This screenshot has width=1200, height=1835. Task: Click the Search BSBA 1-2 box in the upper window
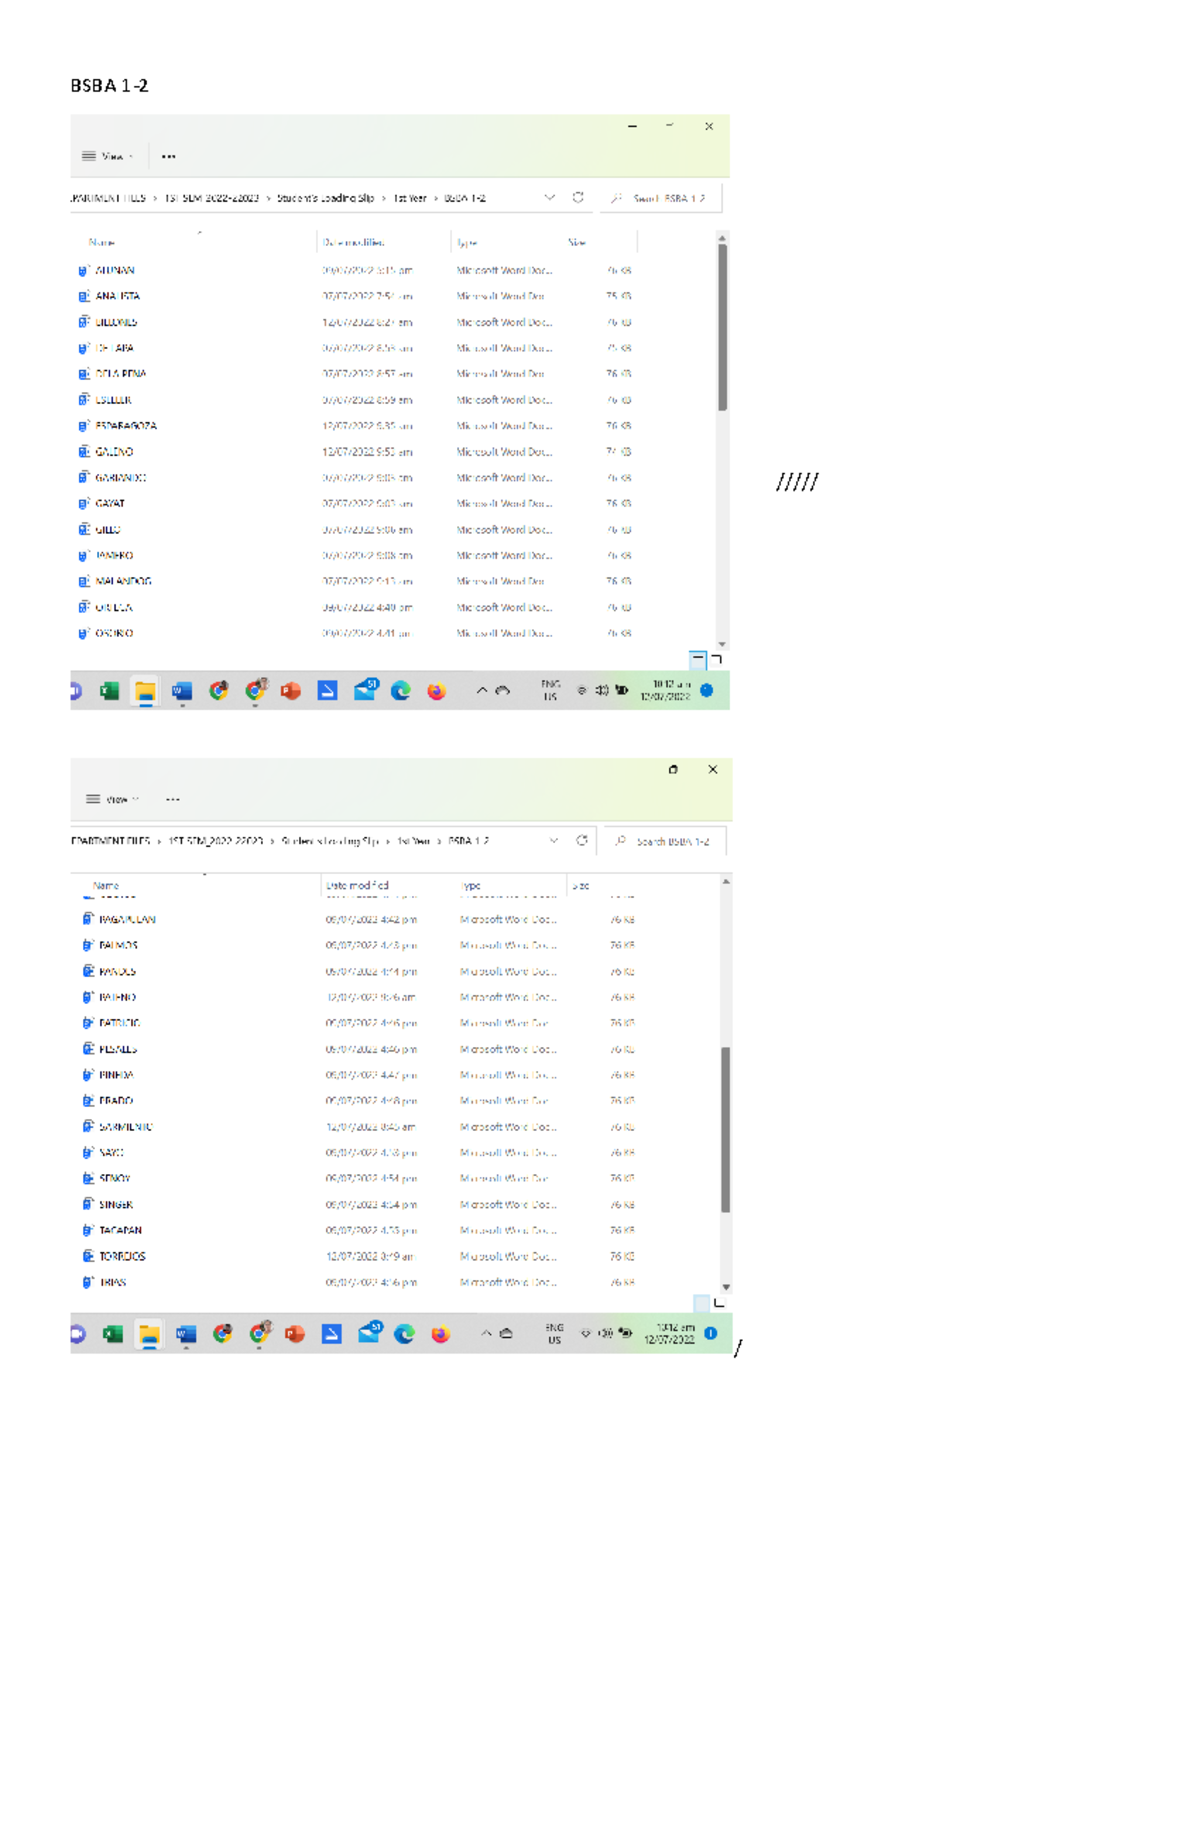pos(662,198)
